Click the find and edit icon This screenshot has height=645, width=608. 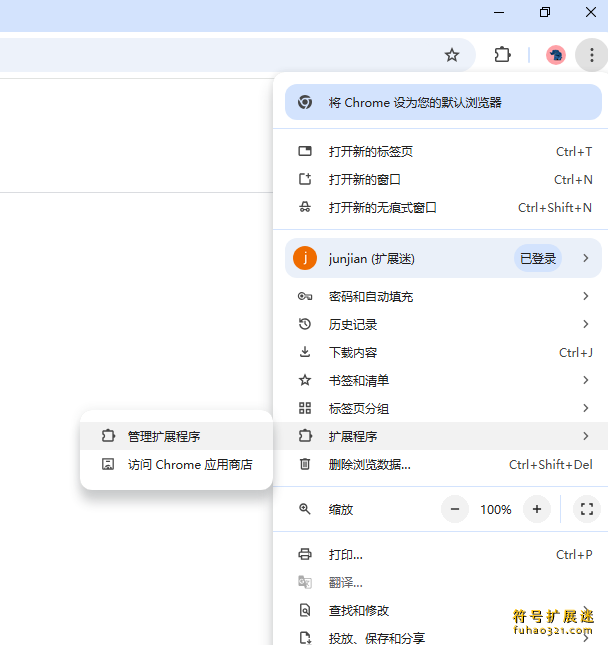point(305,610)
